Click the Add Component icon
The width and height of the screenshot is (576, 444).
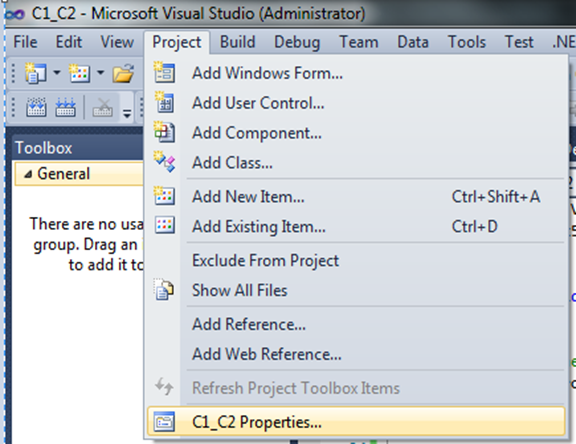click(164, 132)
